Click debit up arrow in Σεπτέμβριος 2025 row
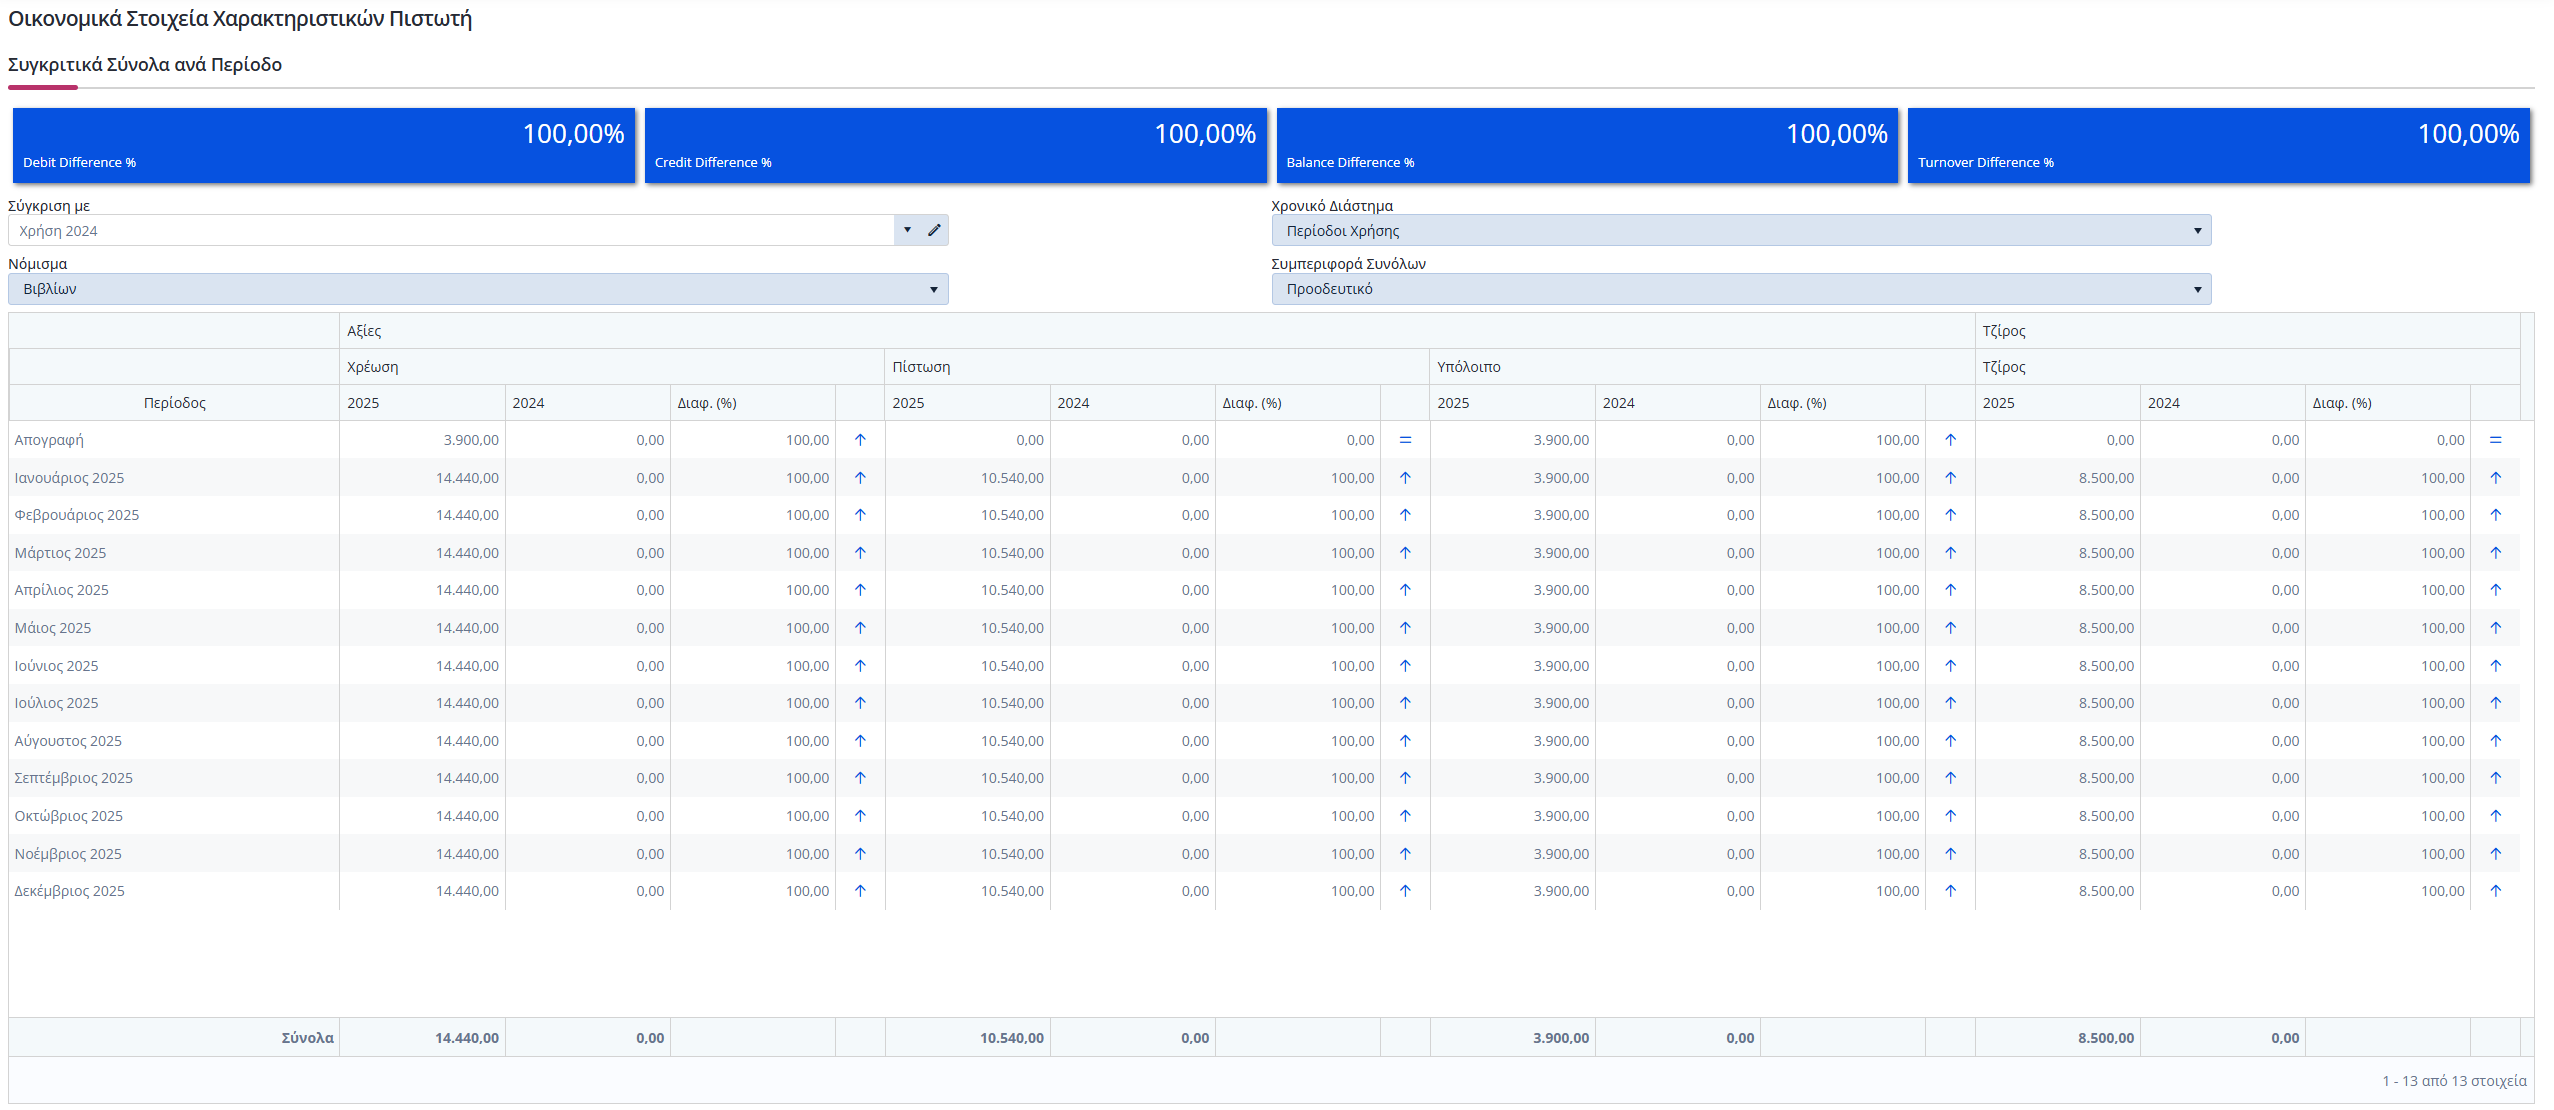The width and height of the screenshot is (2554, 1110). [x=860, y=778]
